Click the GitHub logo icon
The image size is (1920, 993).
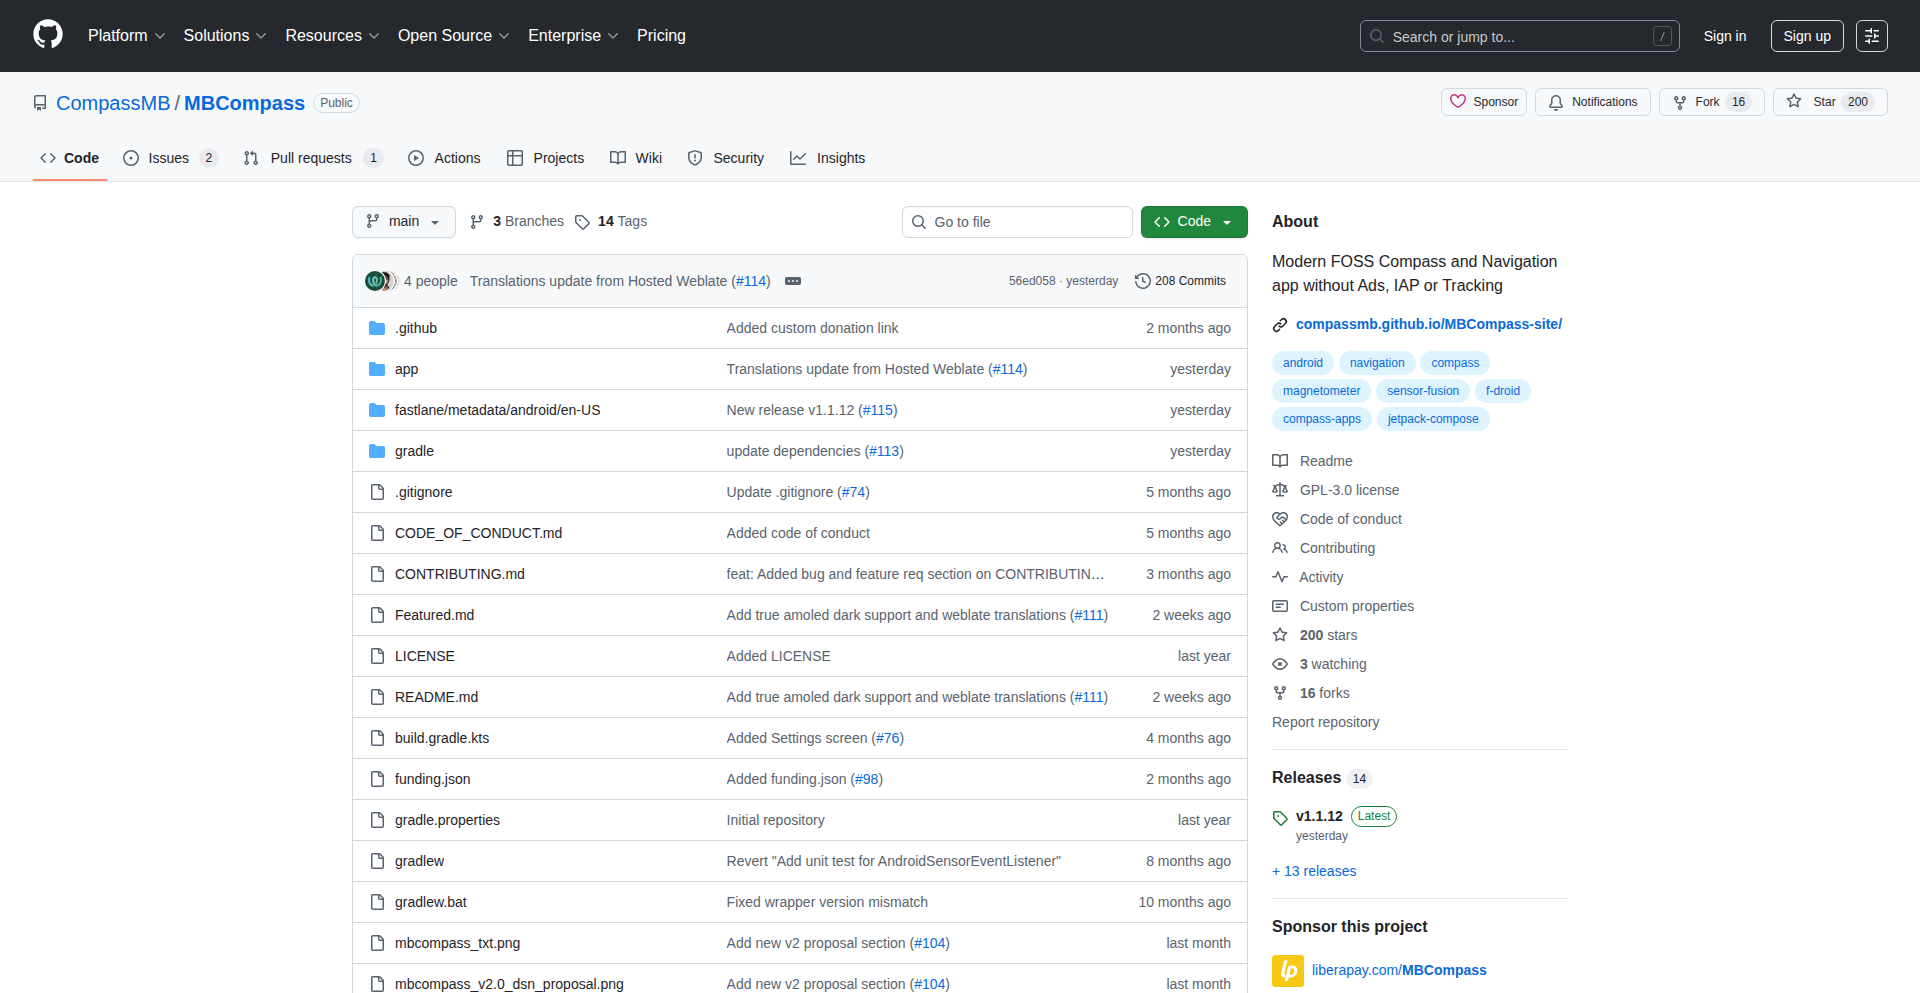pyautogui.click(x=48, y=35)
